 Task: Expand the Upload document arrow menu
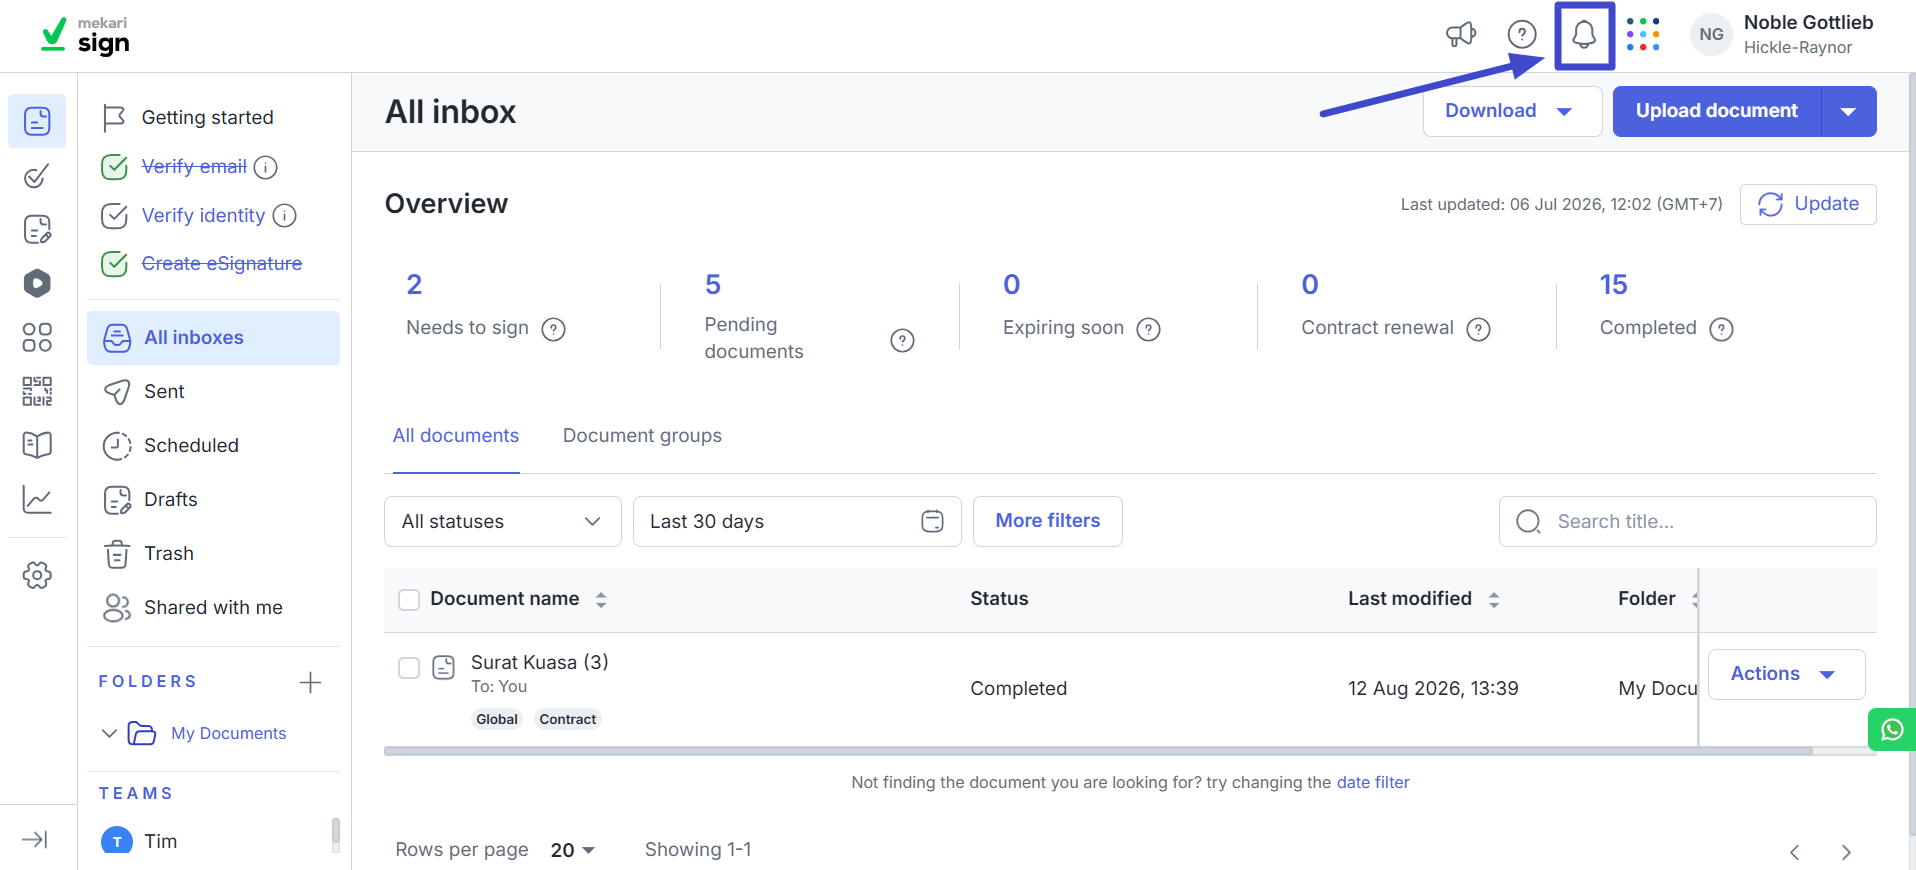click(x=1849, y=111)
